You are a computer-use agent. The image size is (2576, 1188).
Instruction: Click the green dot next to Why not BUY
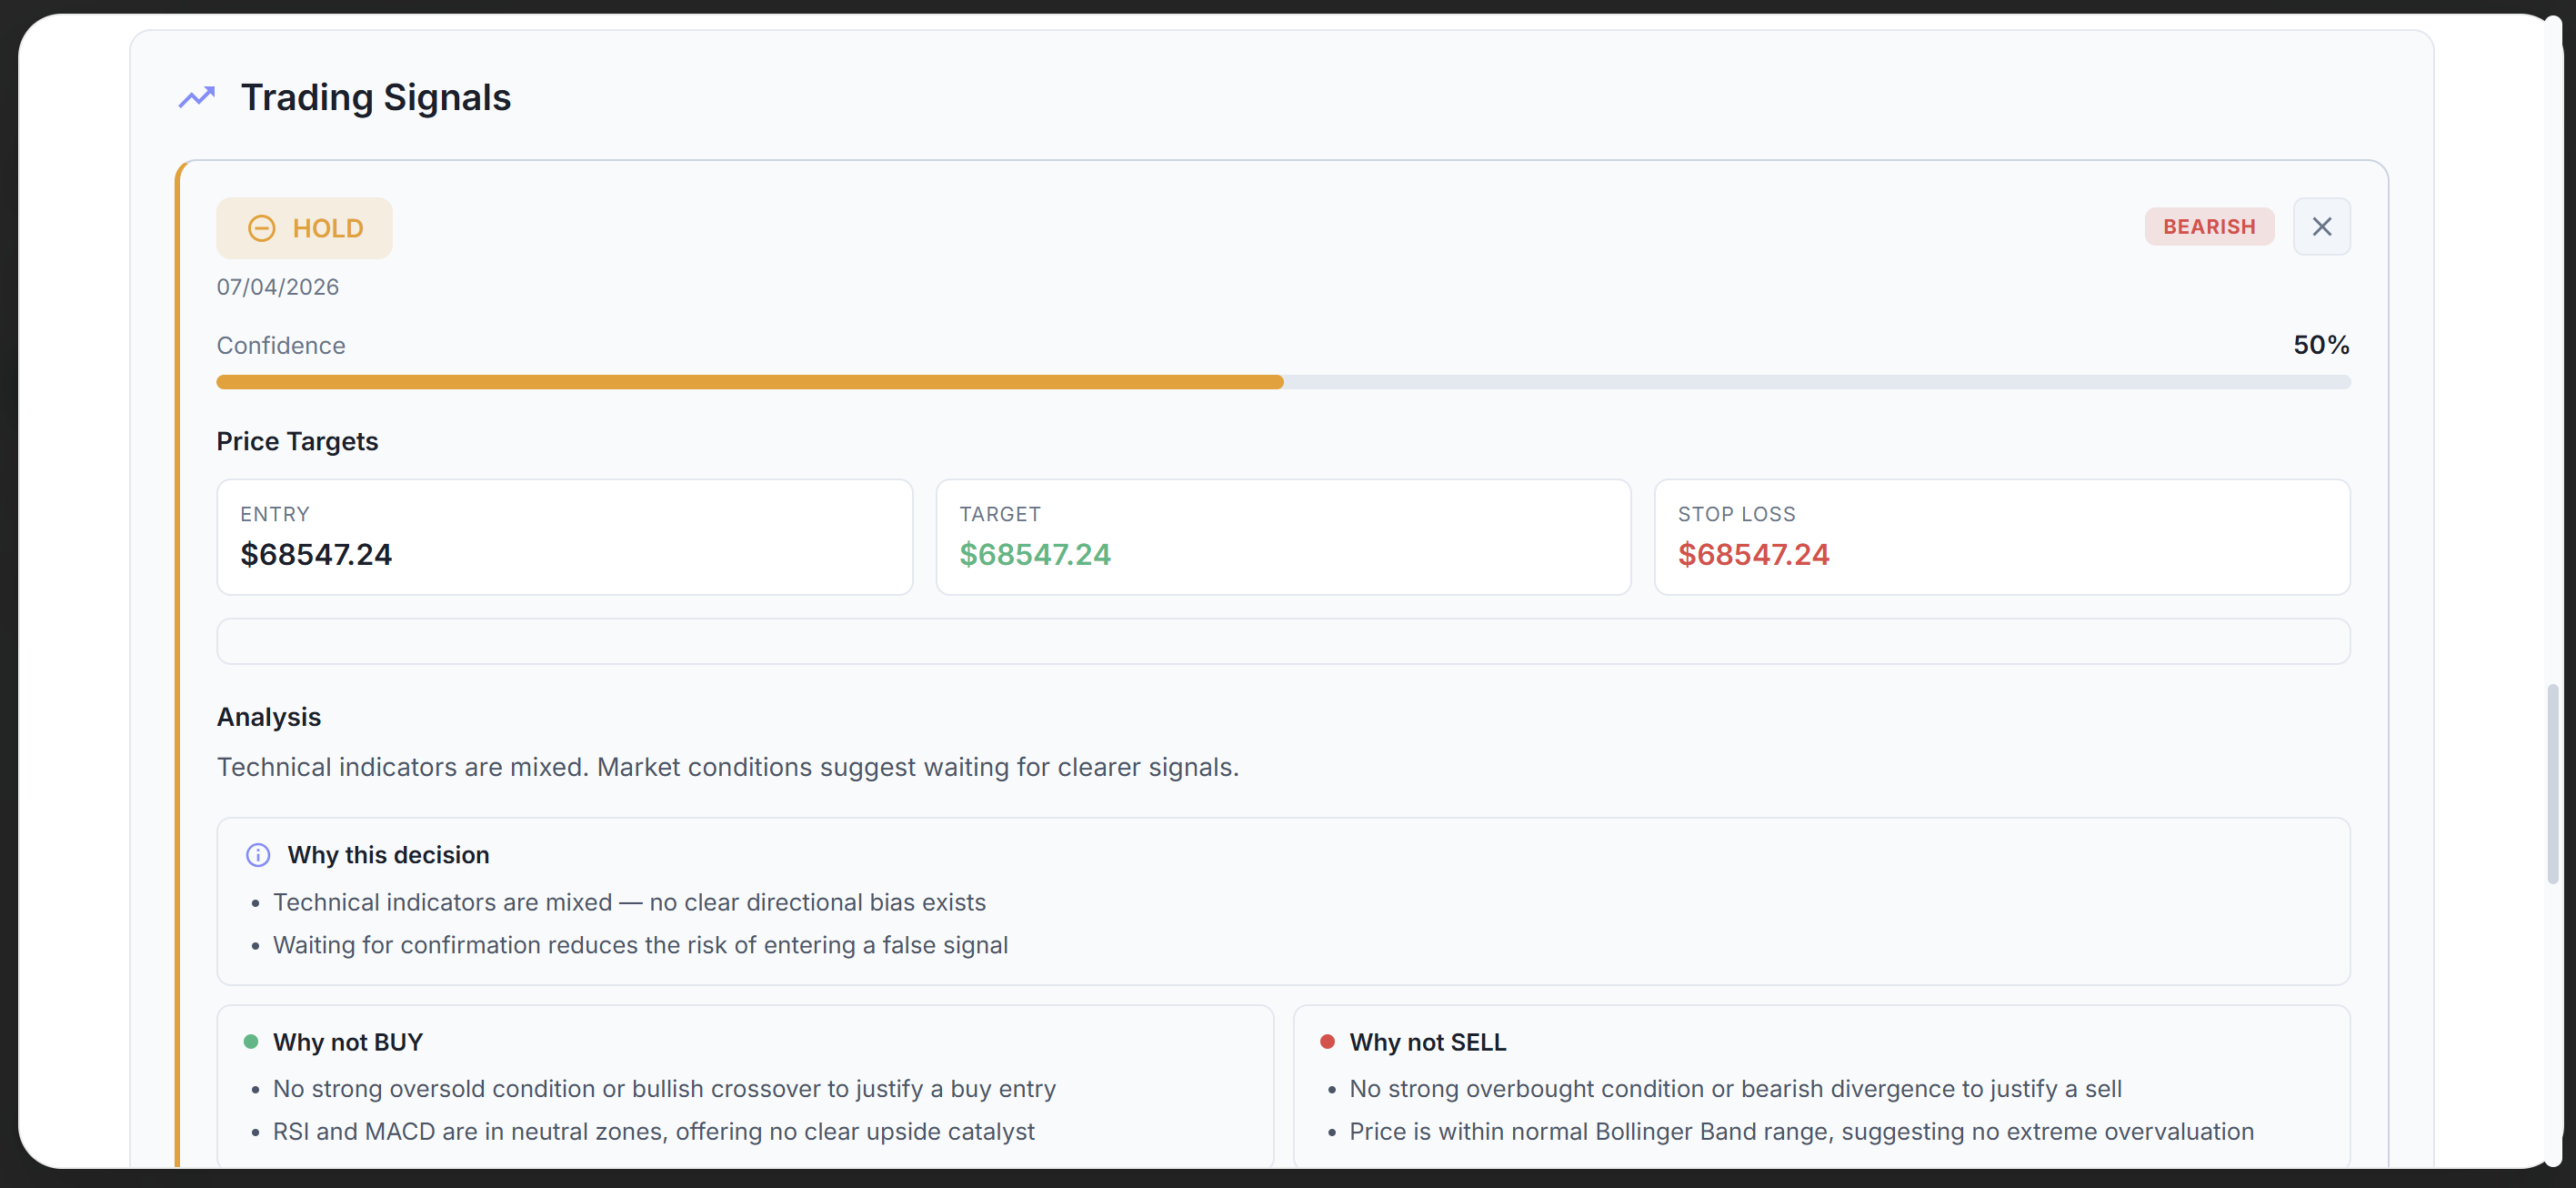pos(251,1042)
